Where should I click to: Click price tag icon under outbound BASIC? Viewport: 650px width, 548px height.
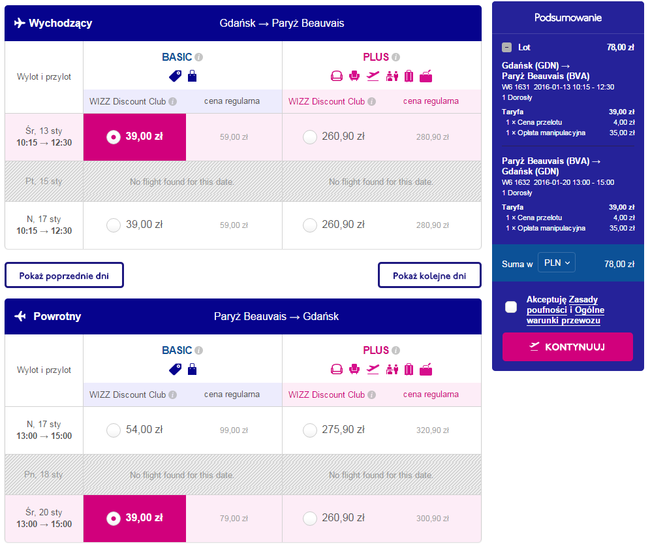[x=175, y=75]
